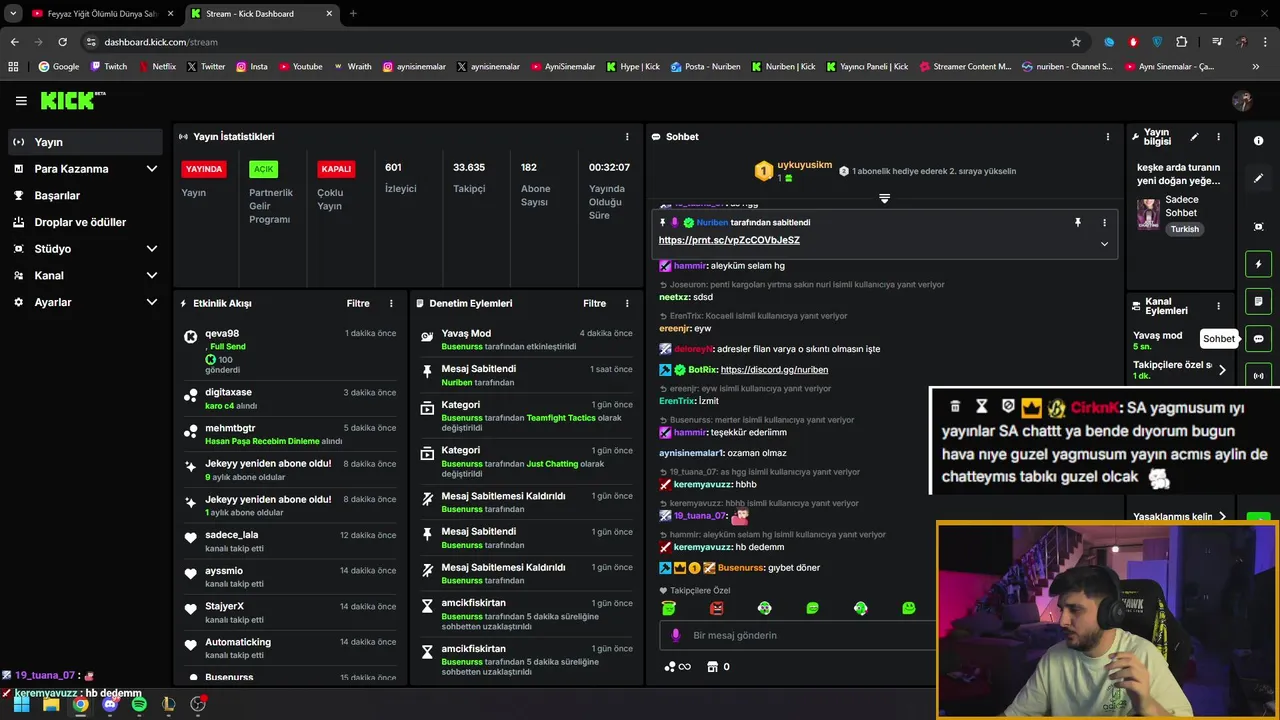Click the KICK logo
The height and width of the screenshot is (720, 1280).
tap(72, 100)
